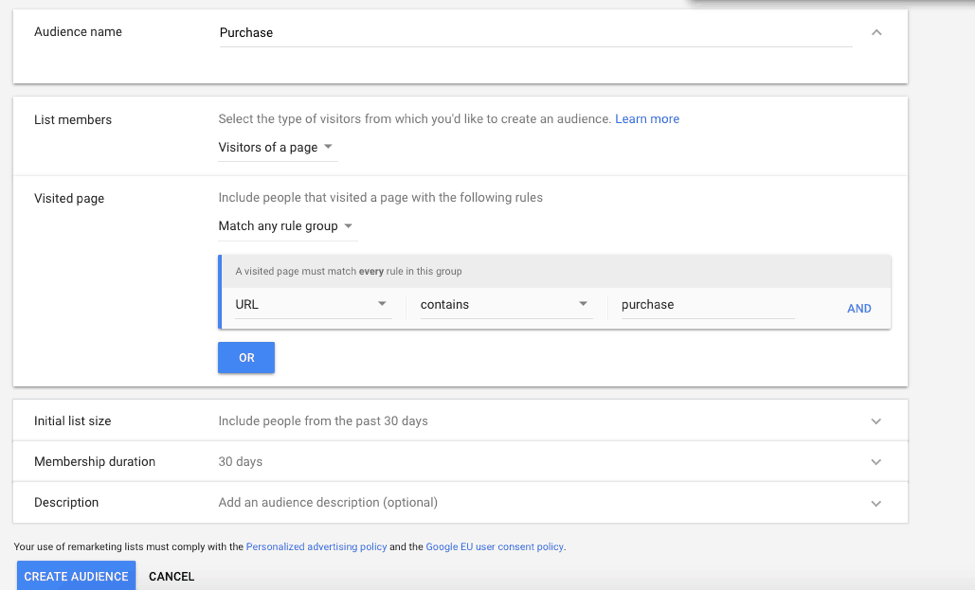Viewport: 975px width, 590px height.
Task: Open the URL rule type dropdown
Action: click(x=311, y=305)
